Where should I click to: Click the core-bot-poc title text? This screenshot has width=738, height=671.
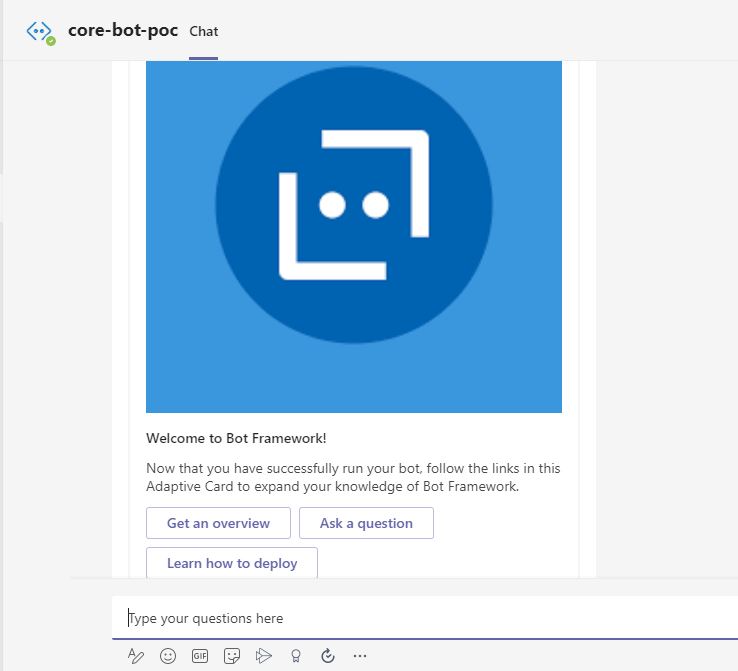click(x=123, y=31)
